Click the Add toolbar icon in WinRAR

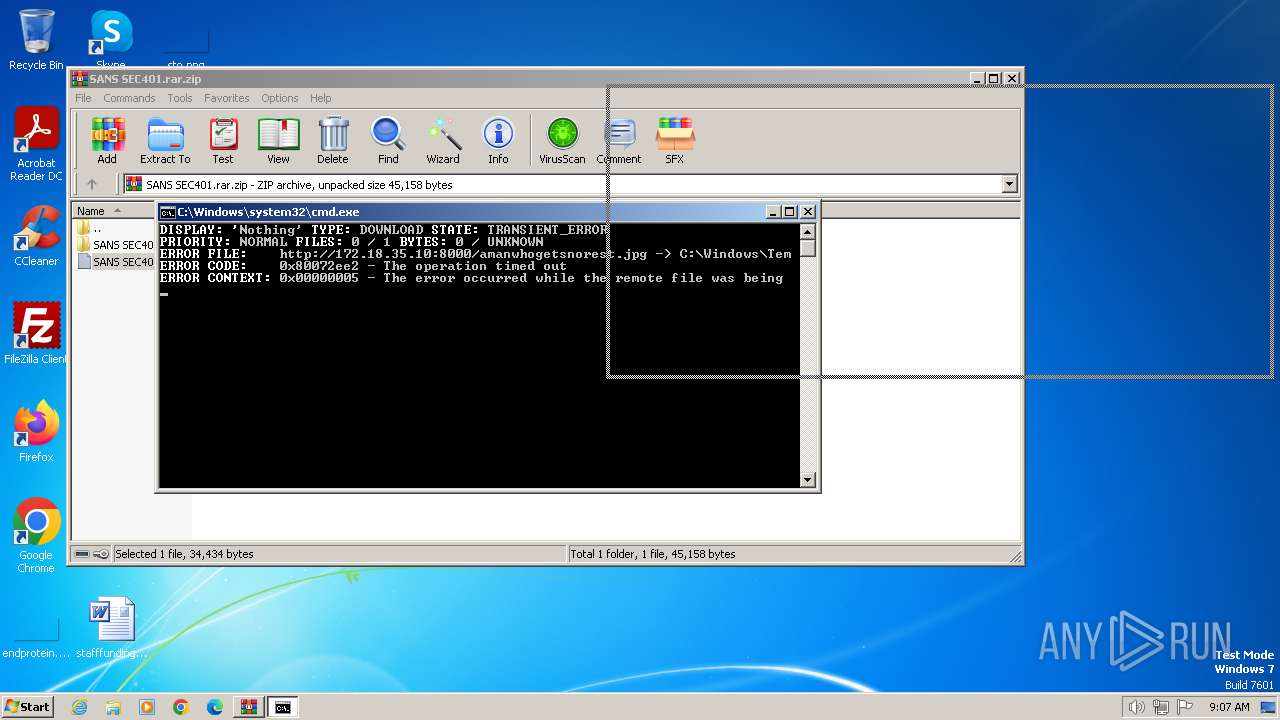(x=107, y=140)
